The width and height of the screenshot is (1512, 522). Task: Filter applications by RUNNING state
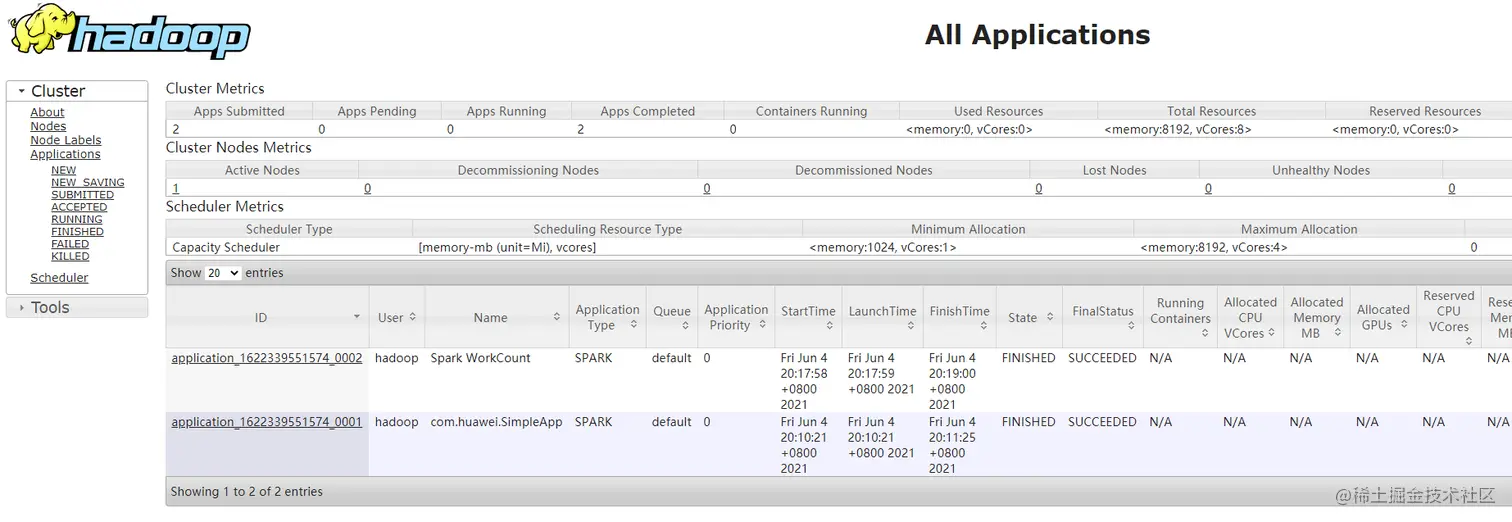[77, 220]
